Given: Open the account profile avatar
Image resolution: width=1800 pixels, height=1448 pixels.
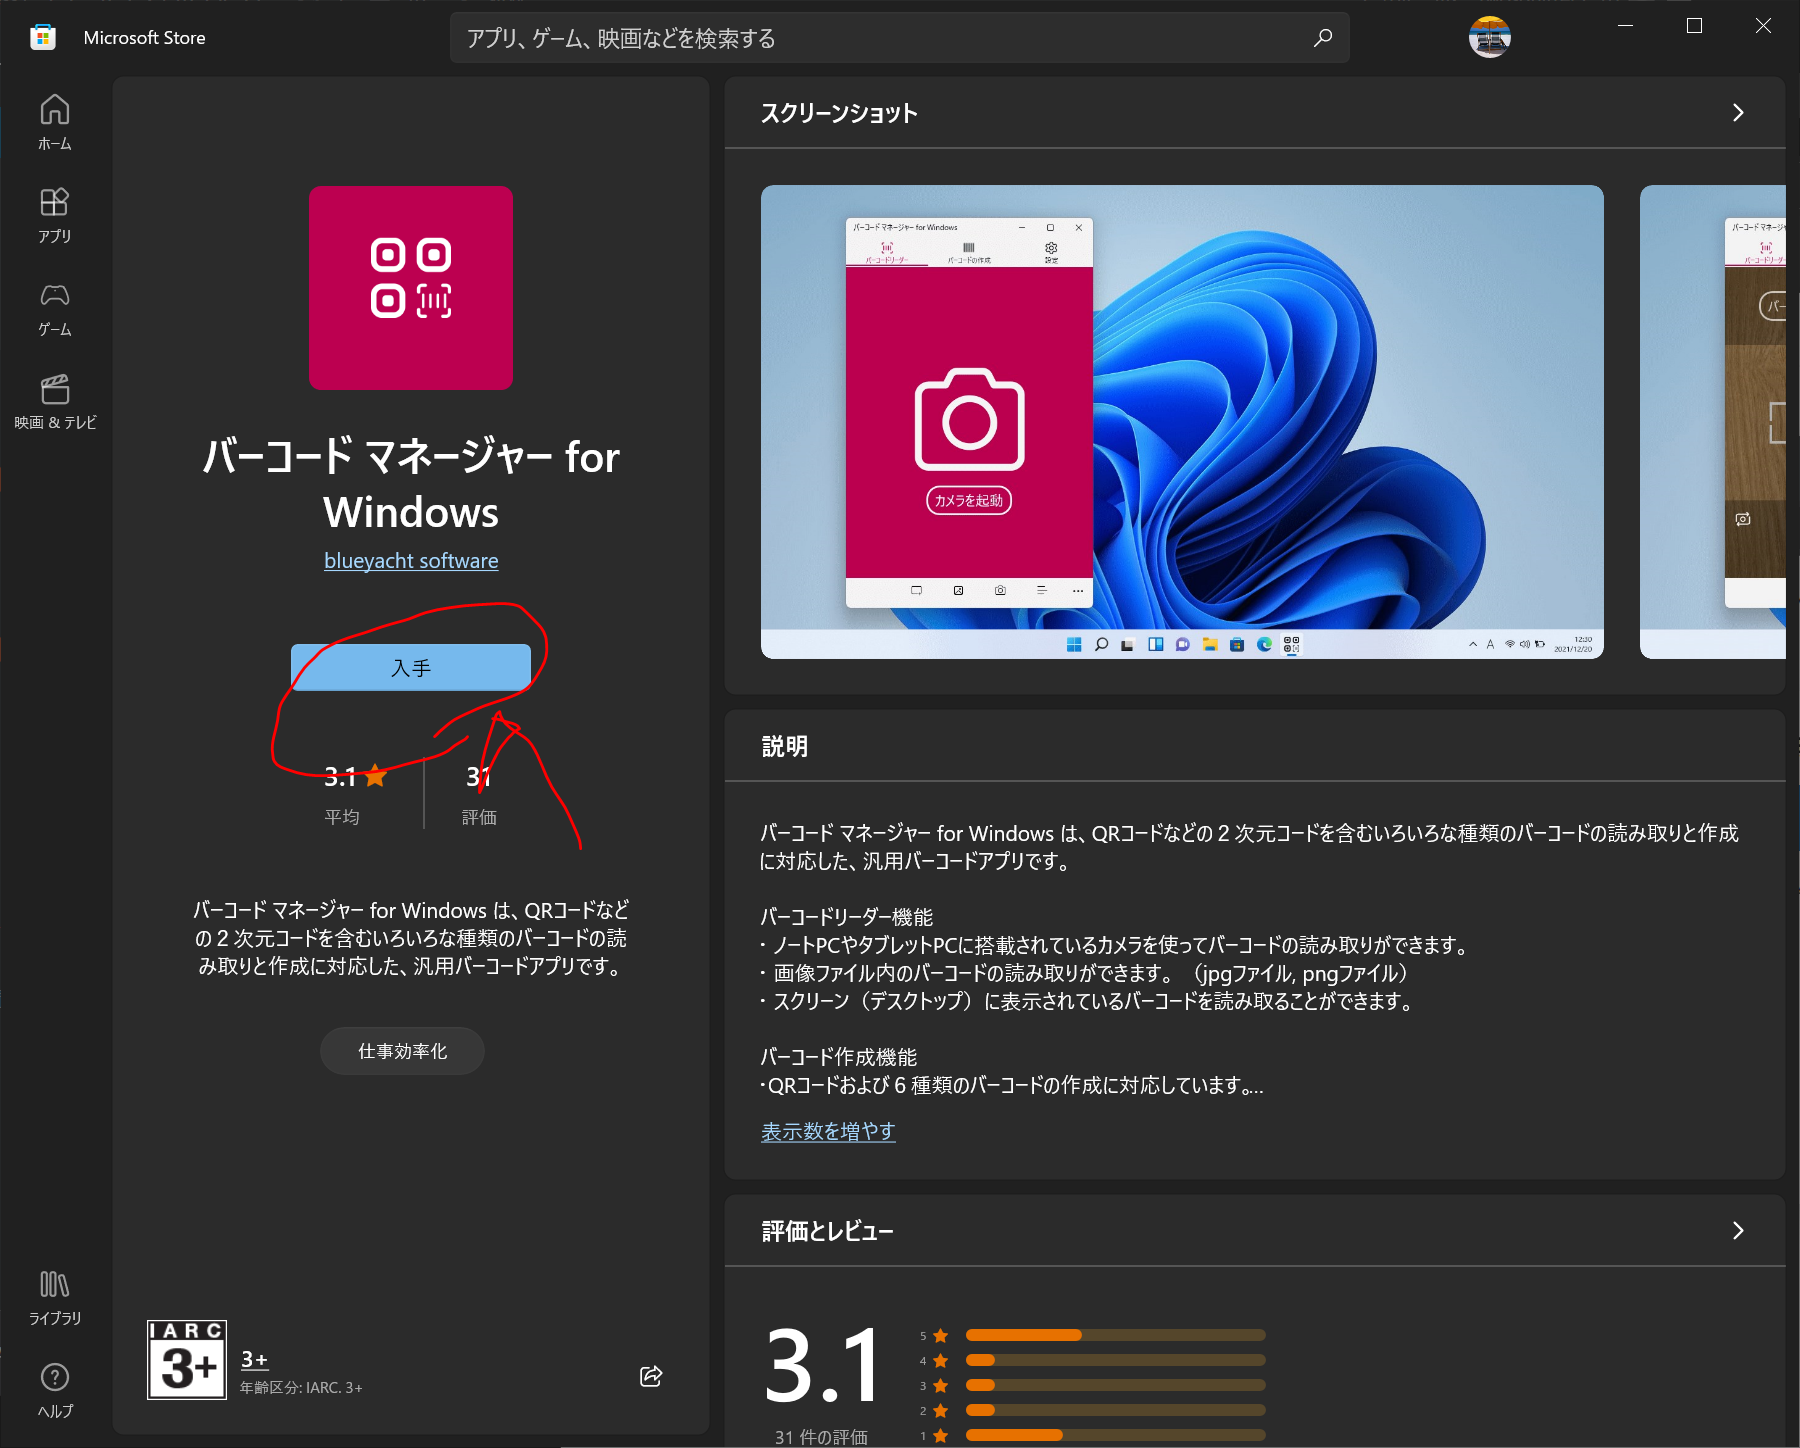Looking at the screenshot, I should point(1489,36).
